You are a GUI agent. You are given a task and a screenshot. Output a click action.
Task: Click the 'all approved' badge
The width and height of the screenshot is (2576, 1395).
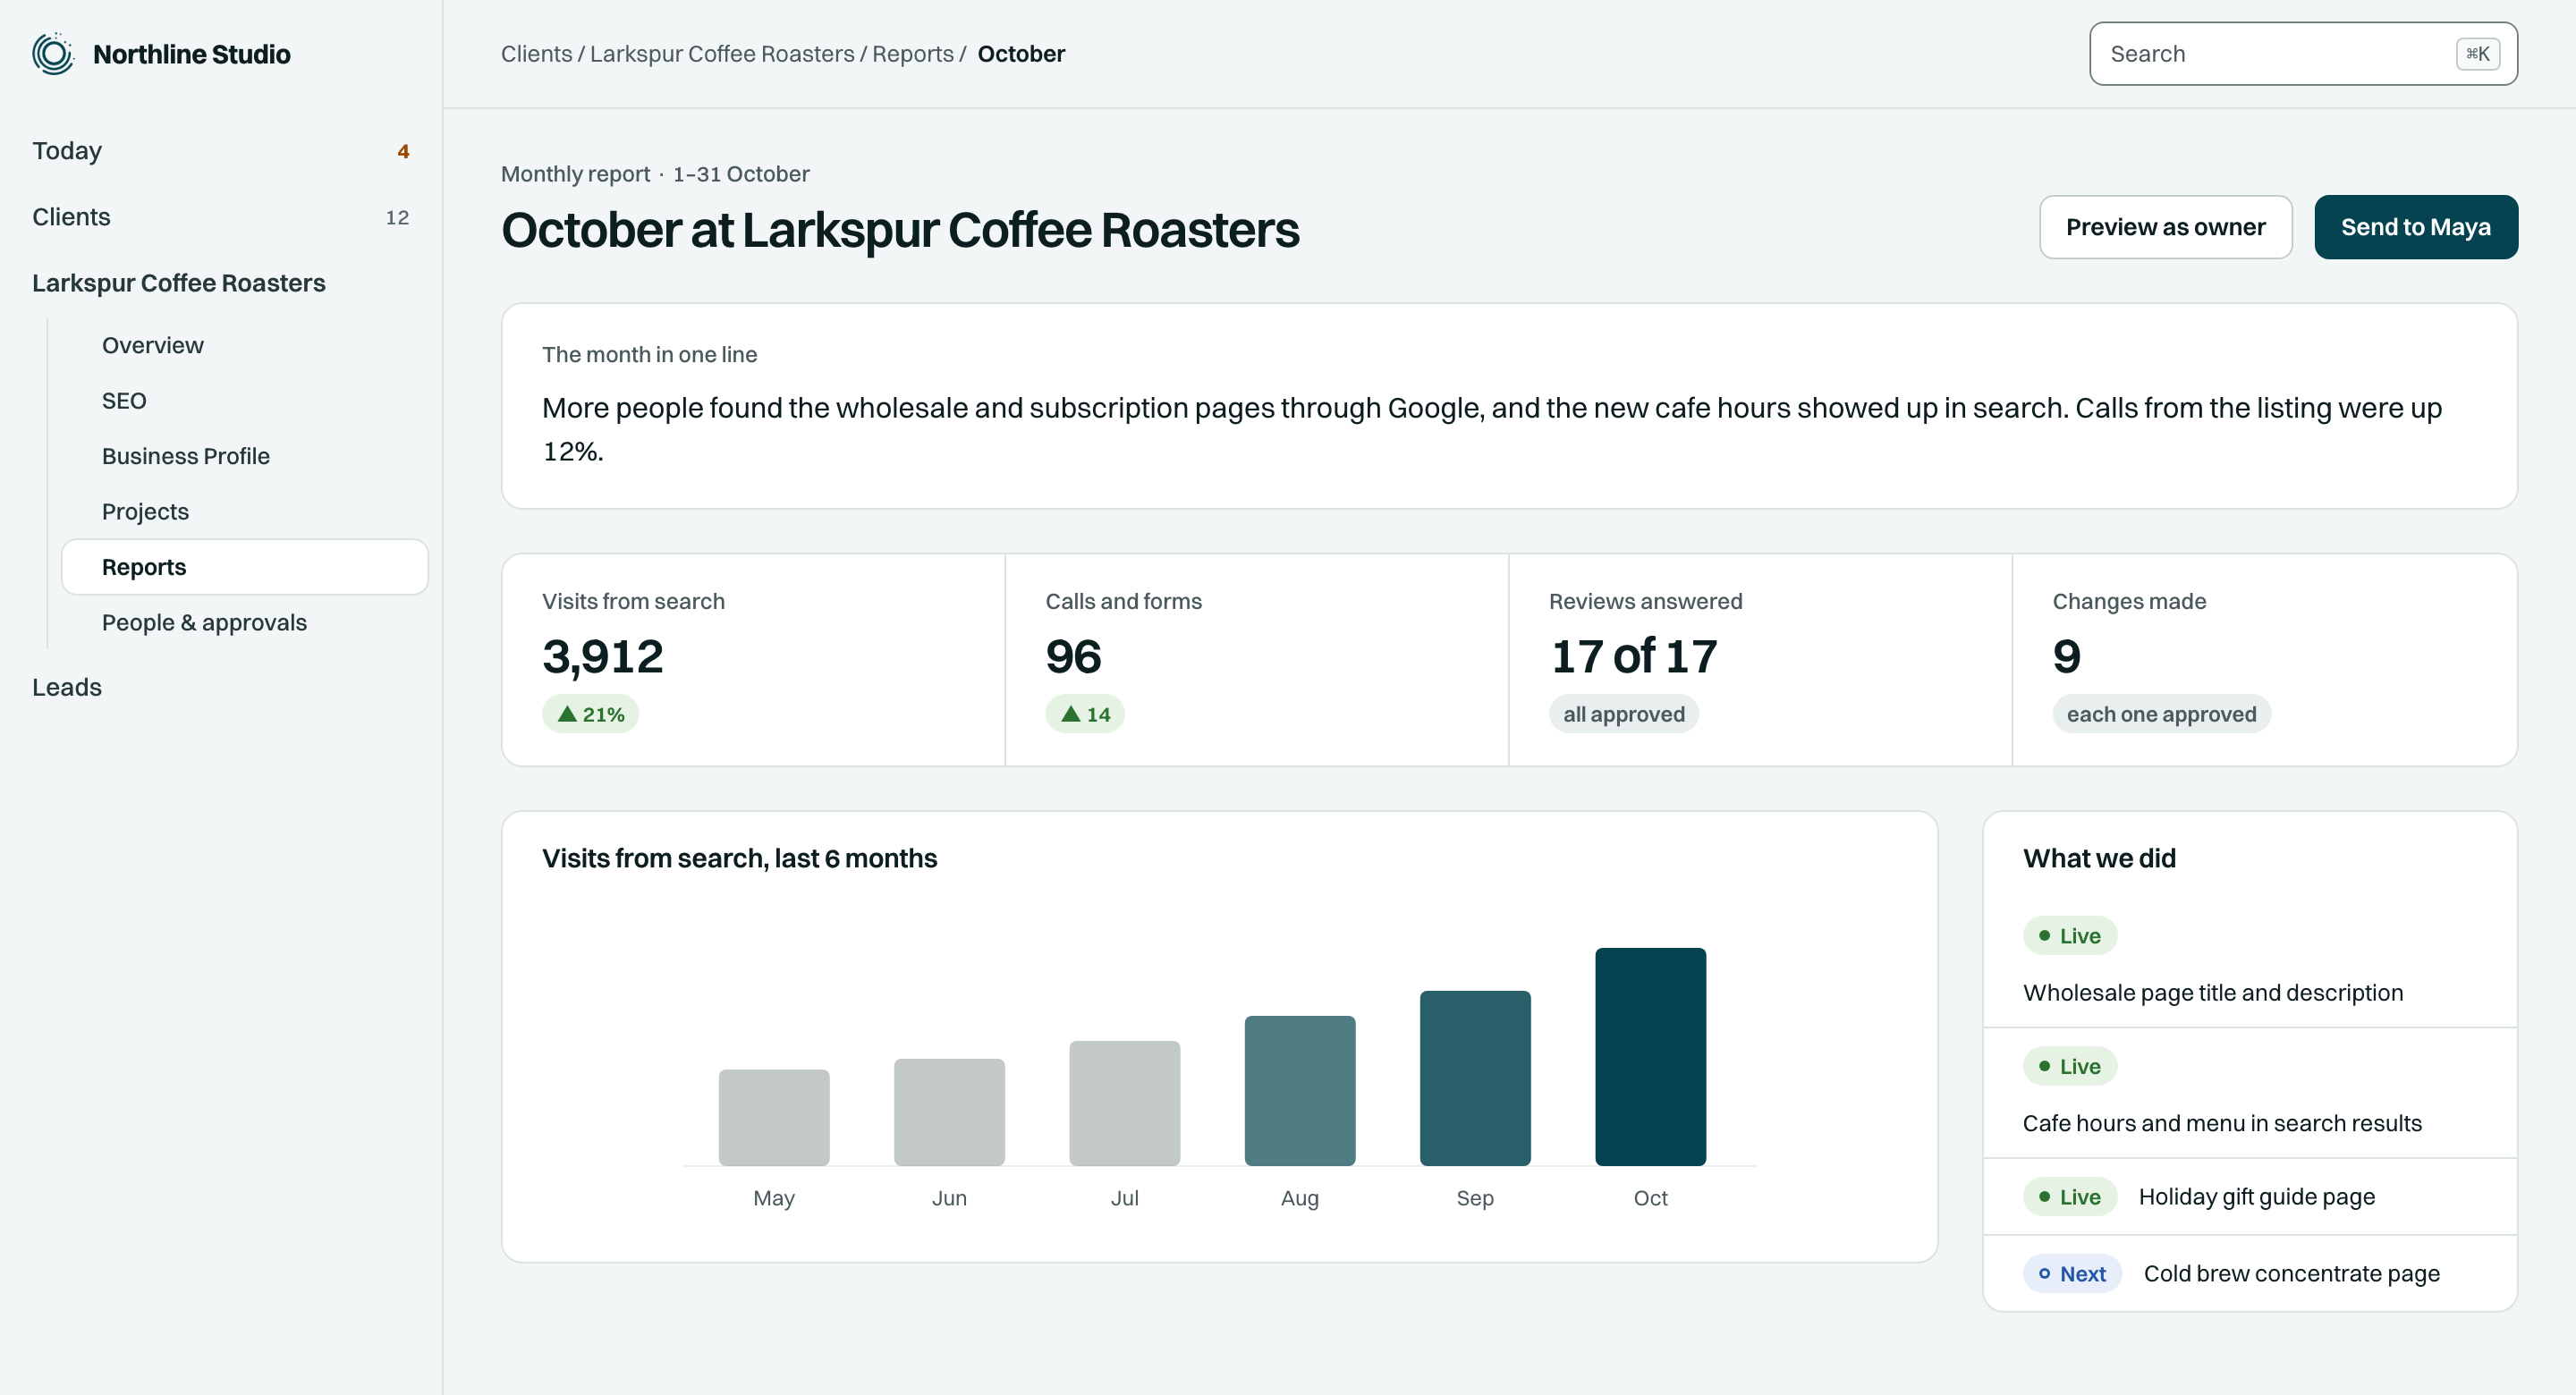[x=1623, y=714]
